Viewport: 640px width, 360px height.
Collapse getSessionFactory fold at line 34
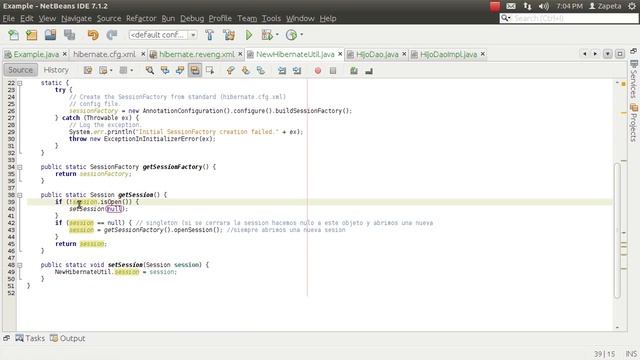click(20, 167)
